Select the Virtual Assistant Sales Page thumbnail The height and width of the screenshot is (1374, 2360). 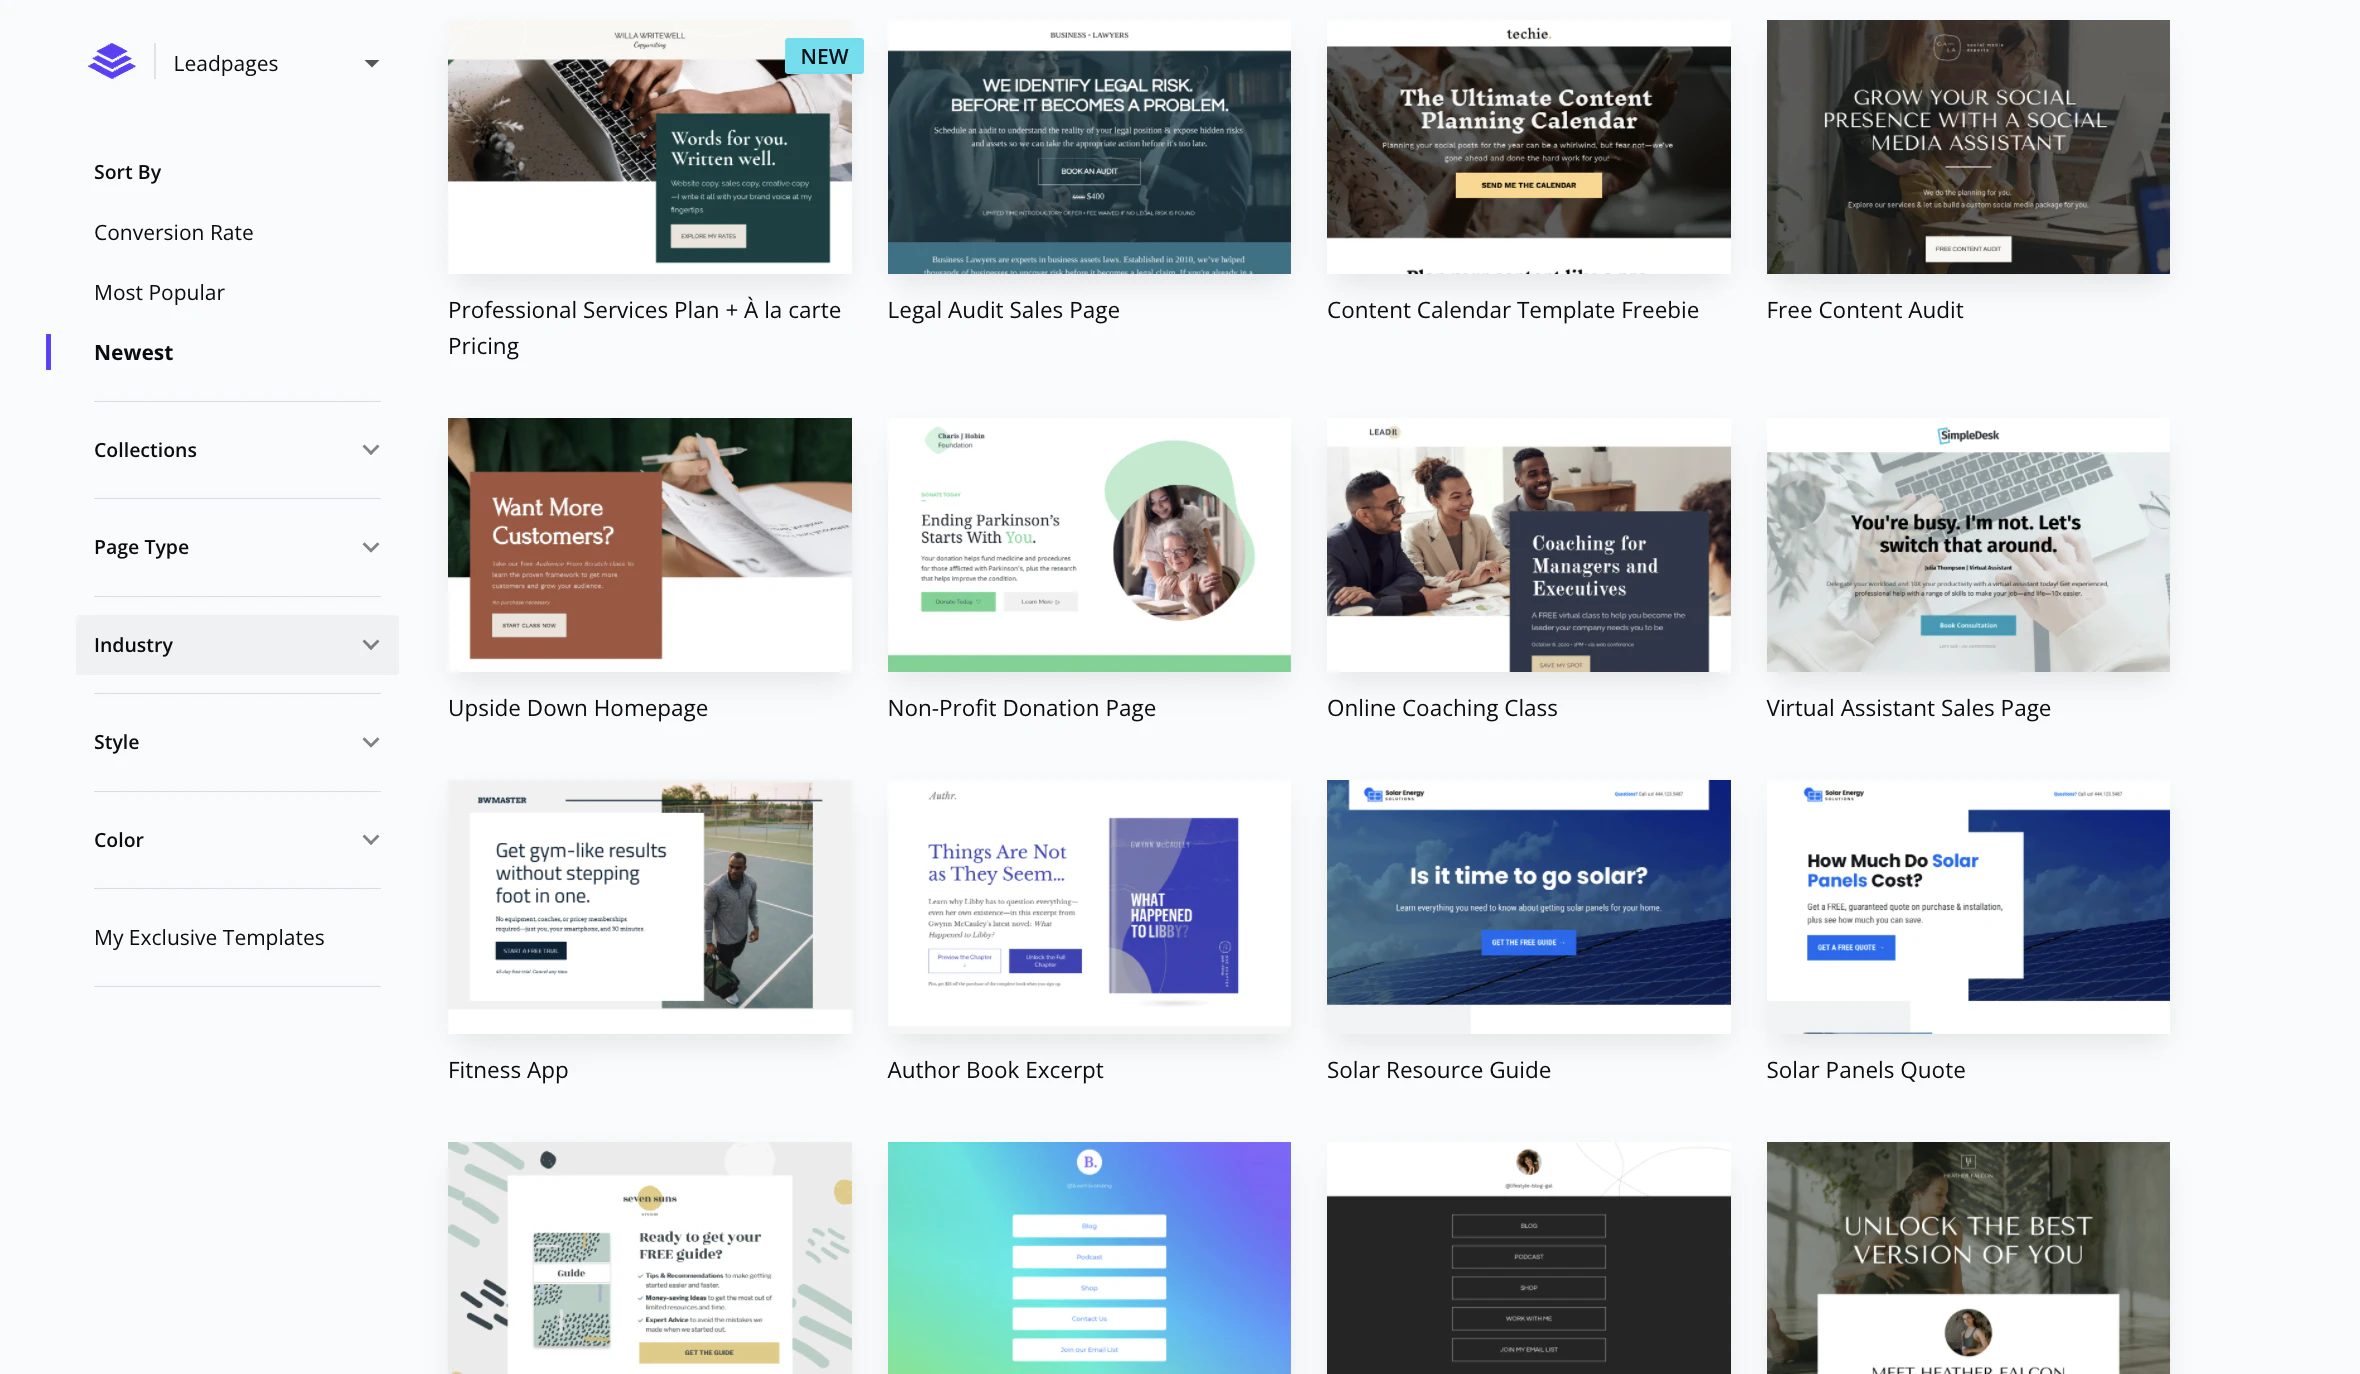1967,545
